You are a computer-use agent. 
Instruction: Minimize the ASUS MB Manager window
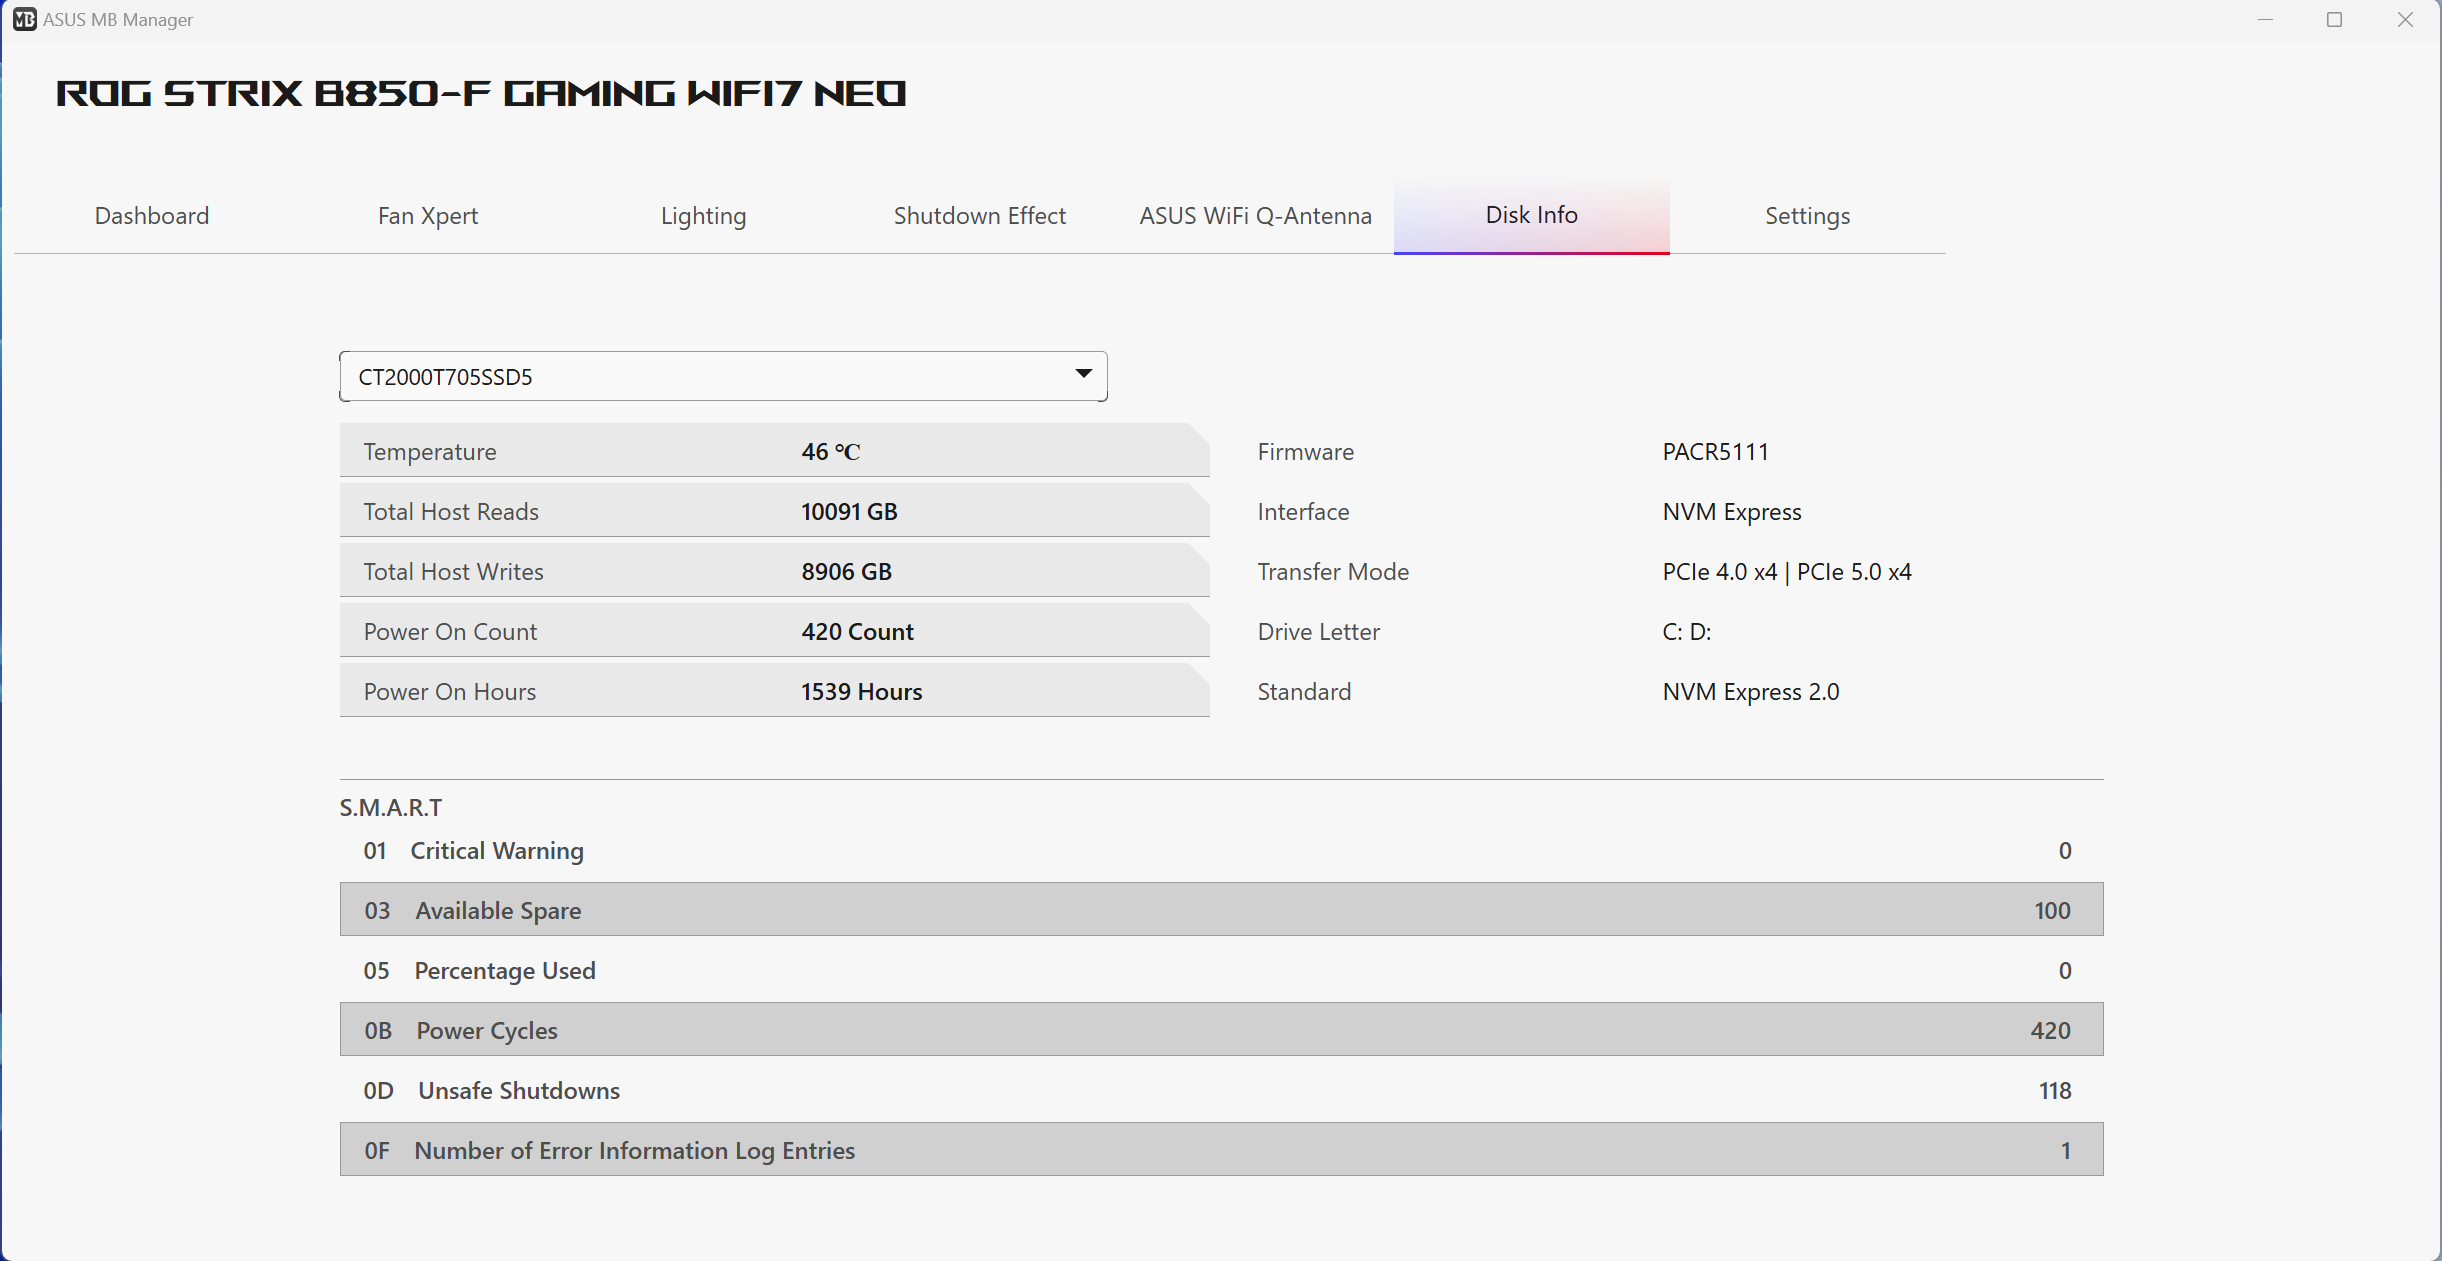coord(2265,20)
